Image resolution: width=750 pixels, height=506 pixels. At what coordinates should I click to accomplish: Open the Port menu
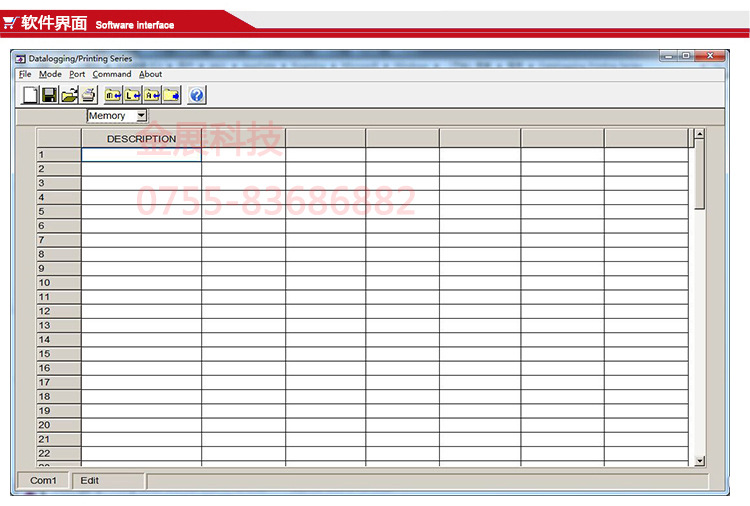(x=77, y=74)
